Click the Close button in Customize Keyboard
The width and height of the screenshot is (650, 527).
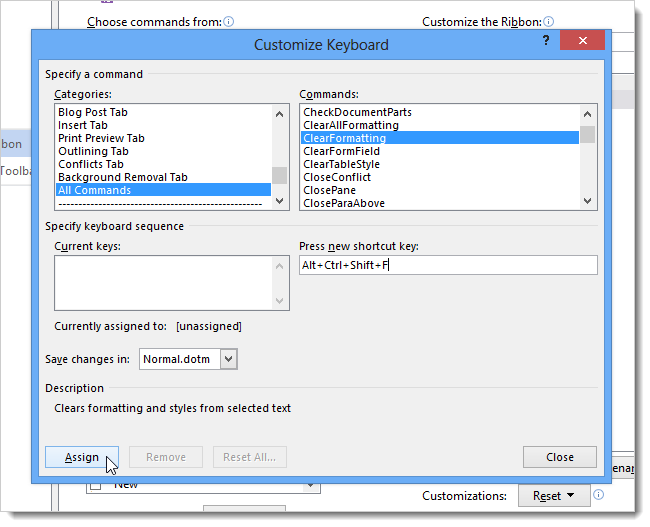point(560,457)
